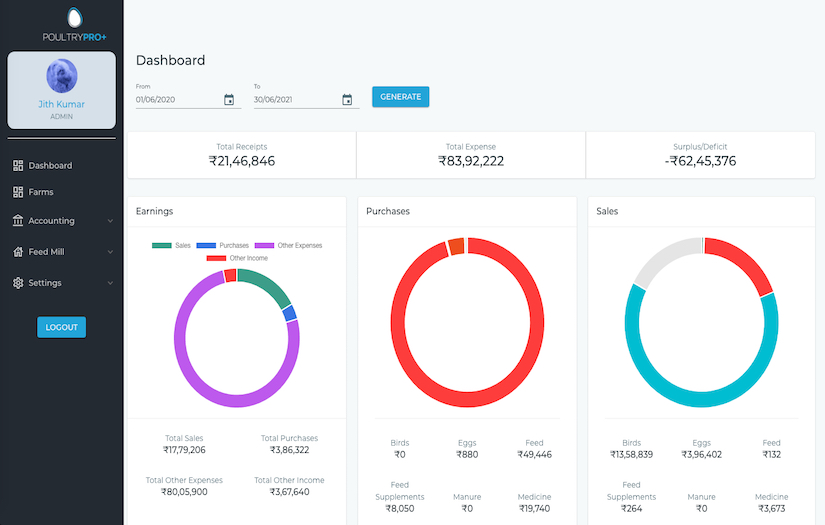The image size is (825, 525).
Task: Click the Feed Mill factory icon
Action: (18, 252)
